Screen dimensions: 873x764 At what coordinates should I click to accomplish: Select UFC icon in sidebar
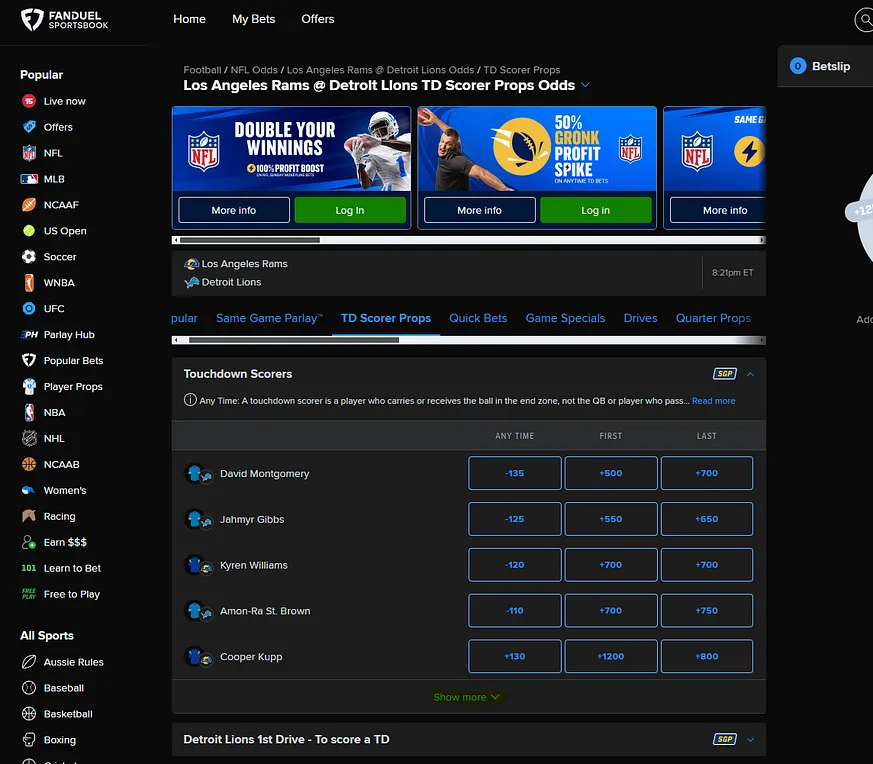29,308
